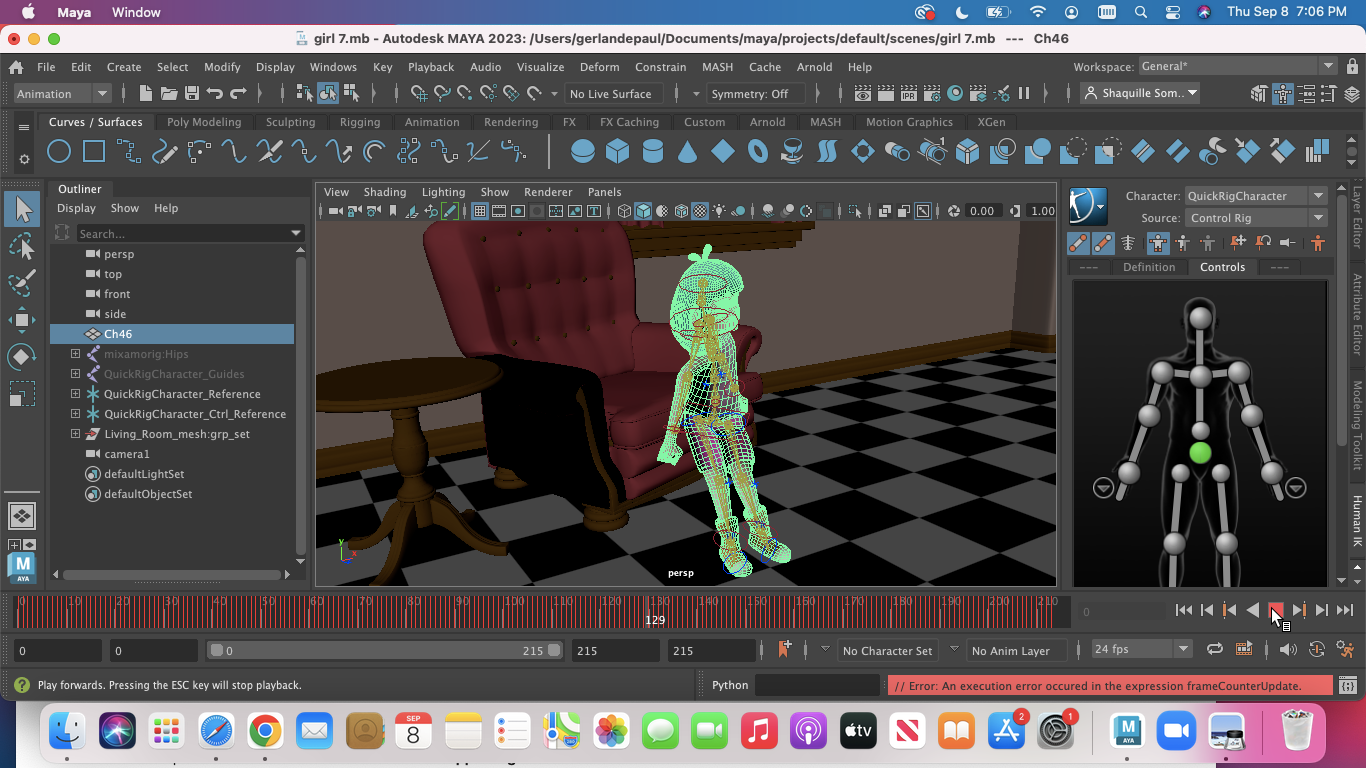
Task: Mute audio with the speaker icon
Action: [1288, 649]
